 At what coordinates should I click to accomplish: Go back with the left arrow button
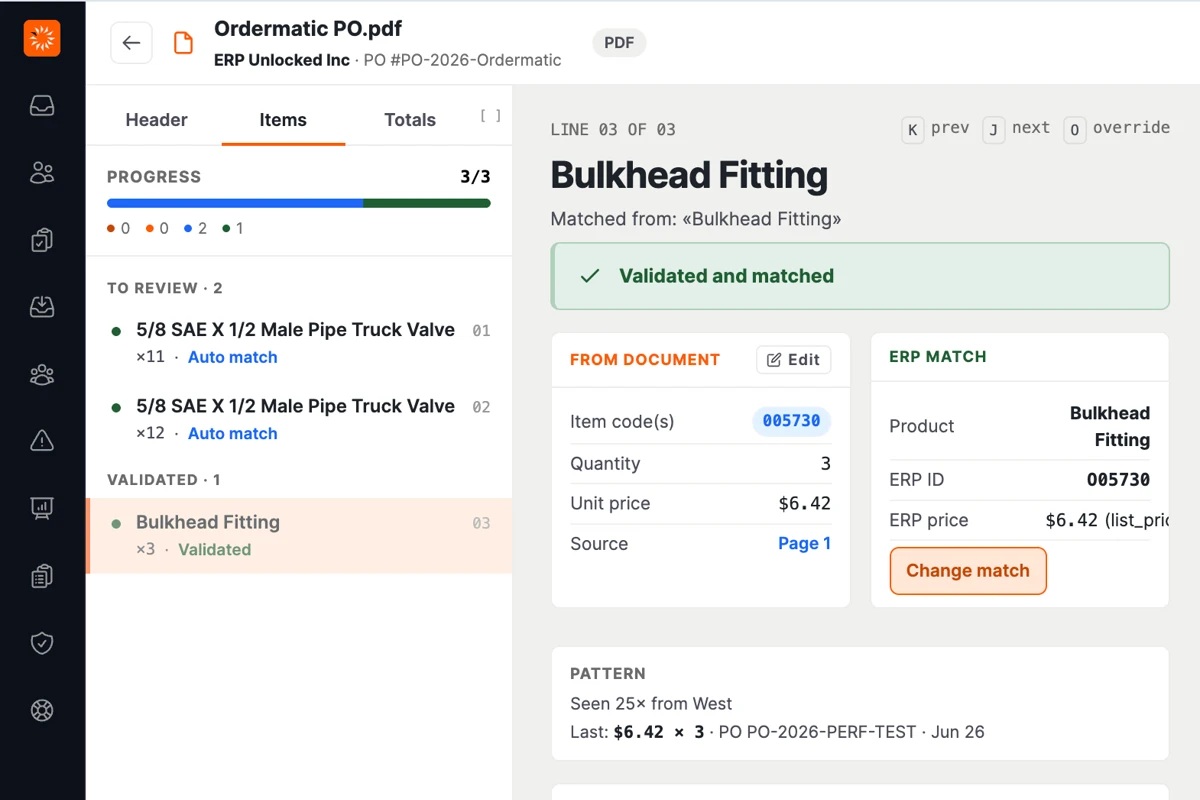pyautogui.click(x=131, y=43)
